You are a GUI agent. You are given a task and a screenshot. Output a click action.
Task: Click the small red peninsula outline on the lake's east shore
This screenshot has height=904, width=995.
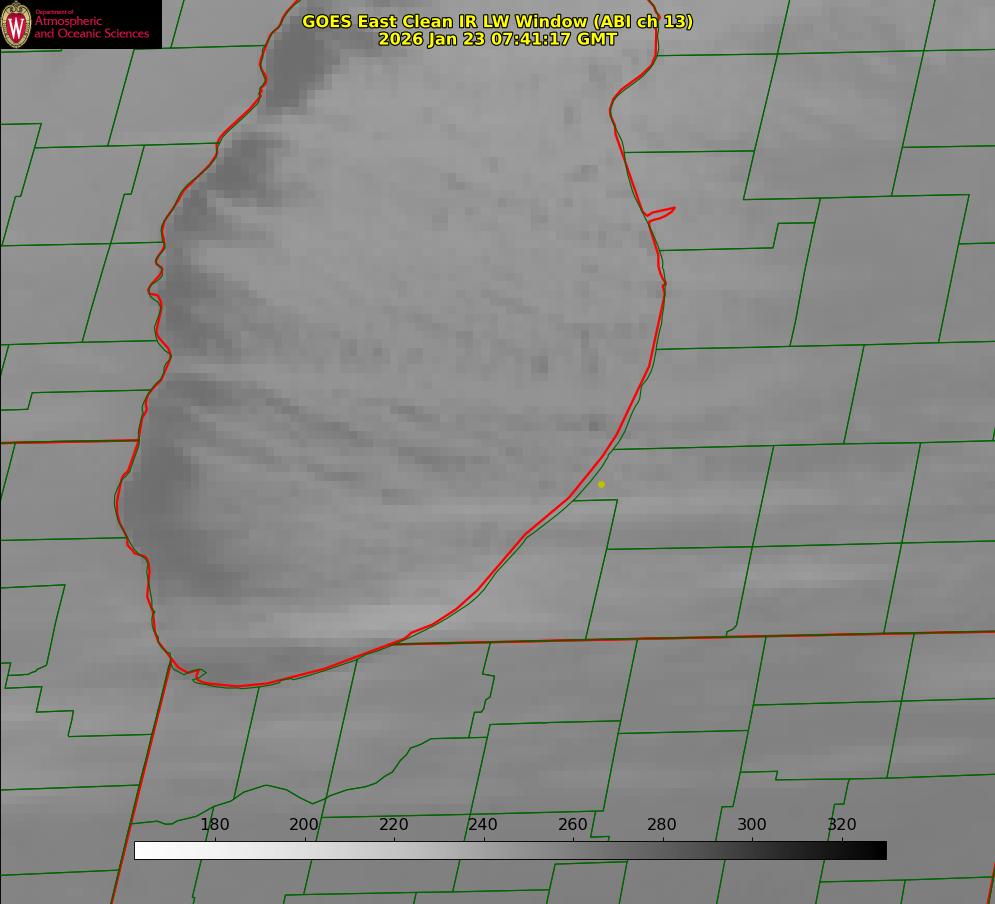click(x=661, y=212)
